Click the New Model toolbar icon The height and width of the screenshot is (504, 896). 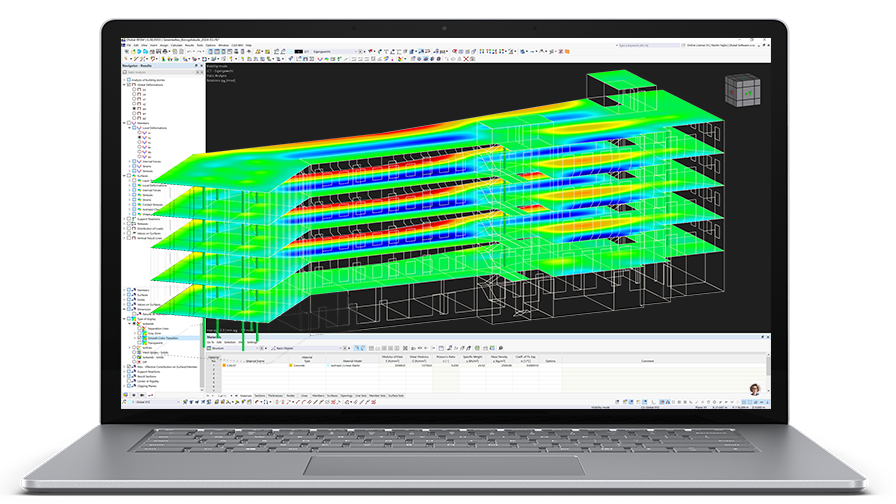[x=127, y=51]
